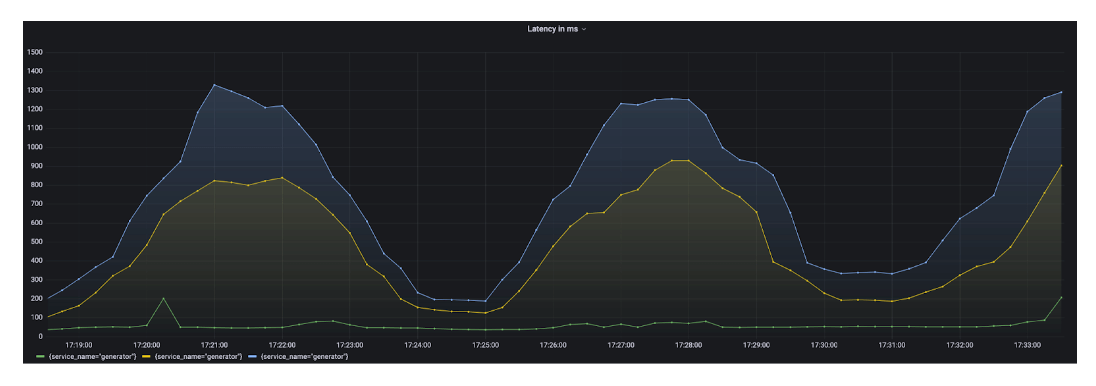
Task: Click the blue series lowest point near 17:25:00
Action: click(x=485, y=301)
